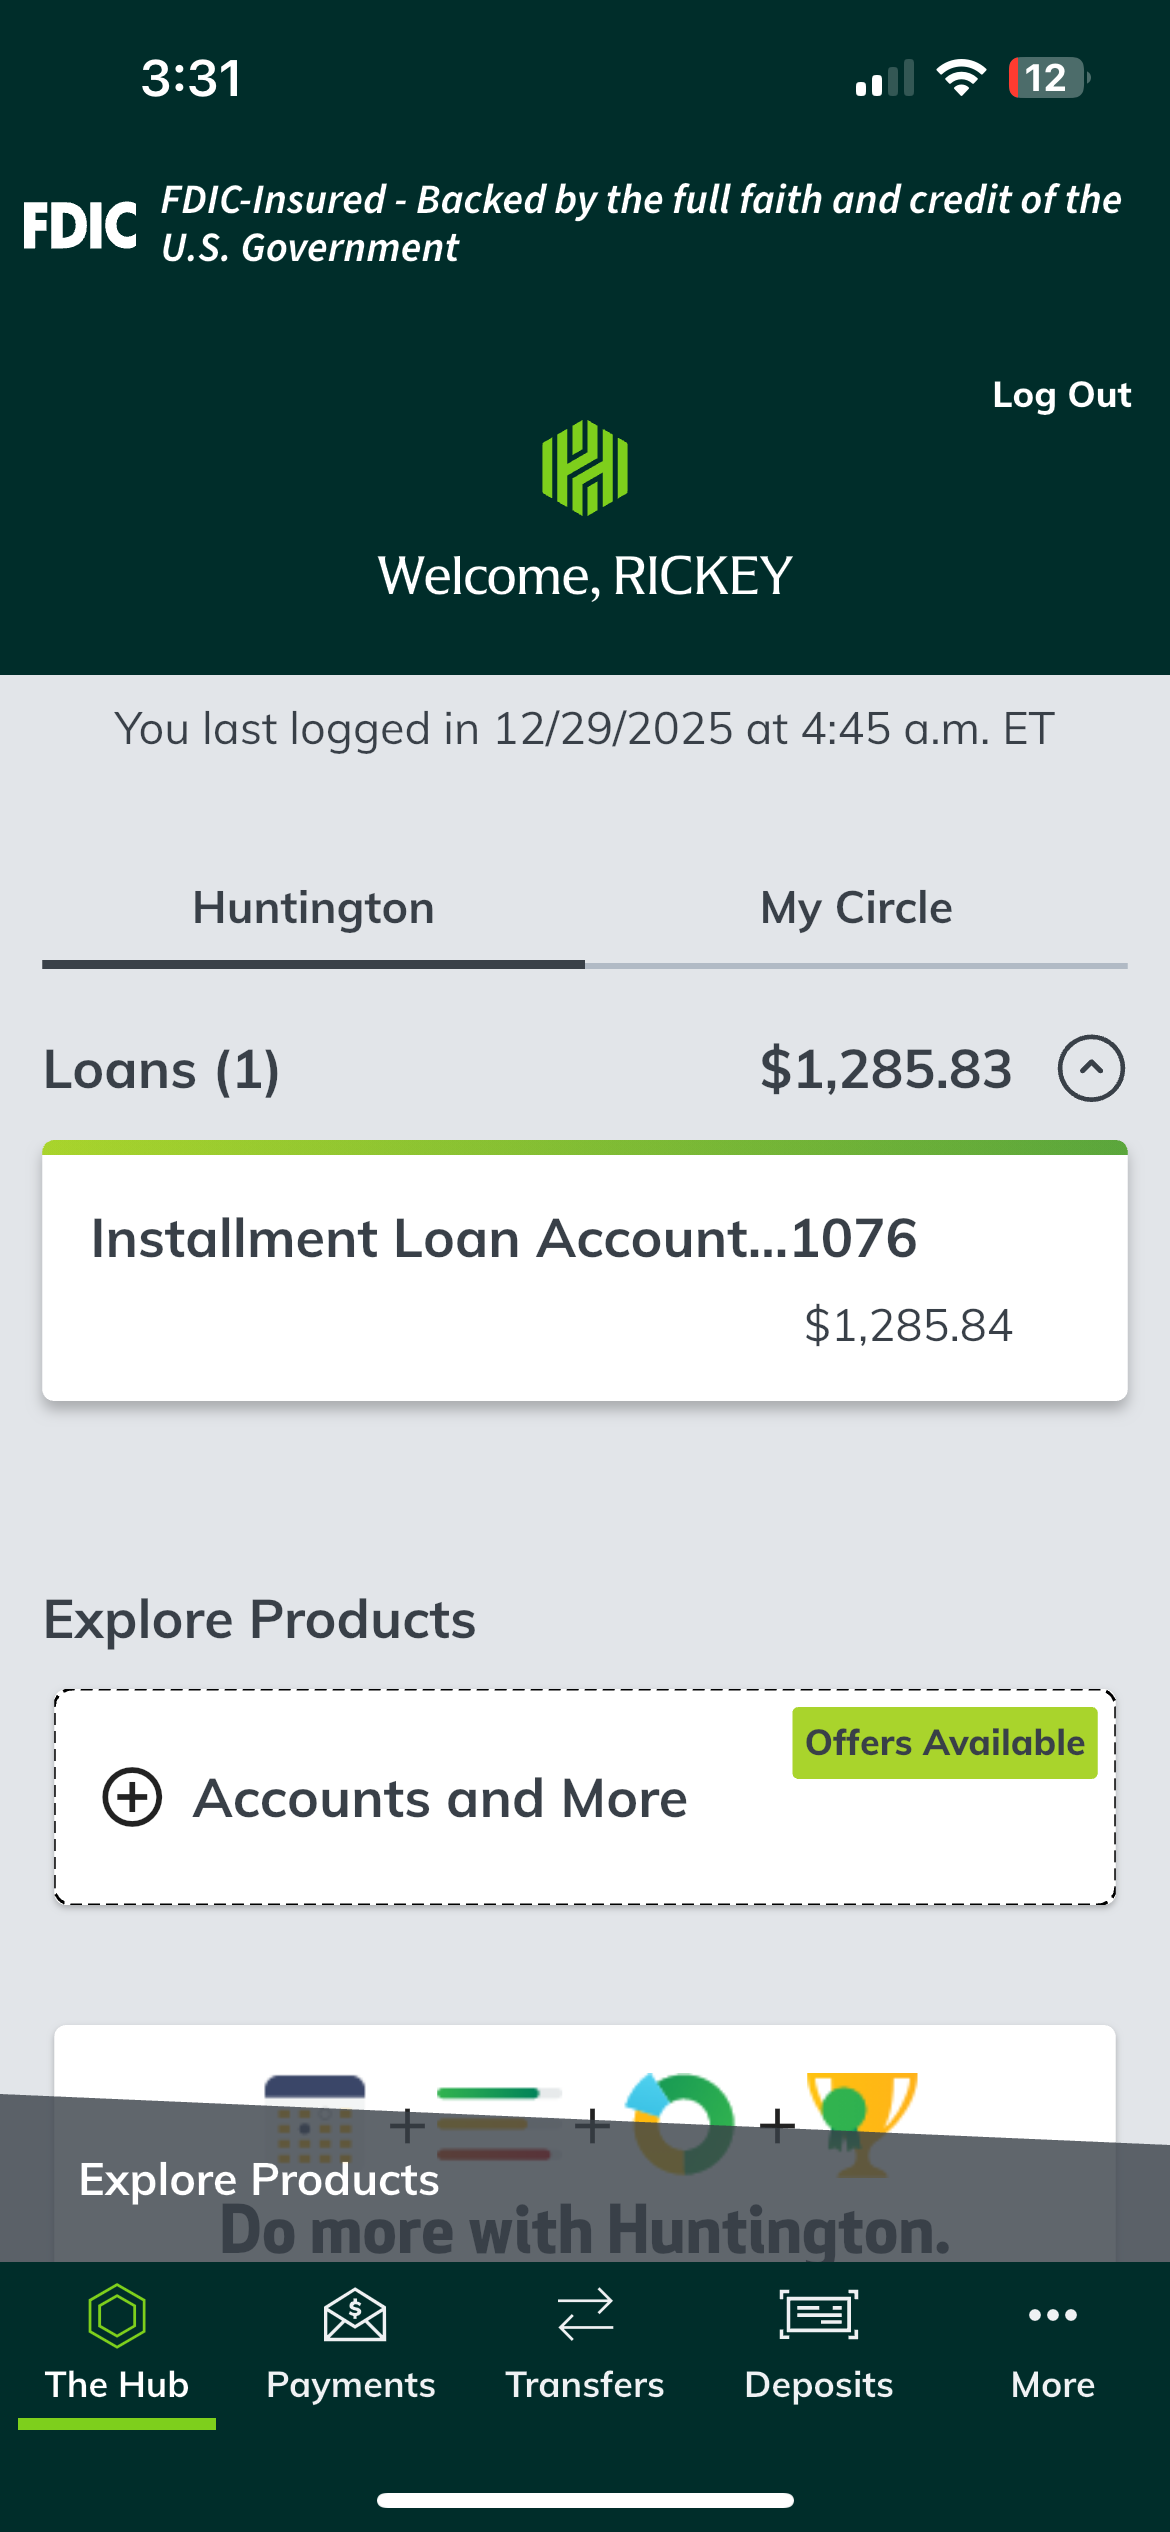Open the Do more with Huntington banner
Screen dimensions: 1170x2532
point(585,2230)
